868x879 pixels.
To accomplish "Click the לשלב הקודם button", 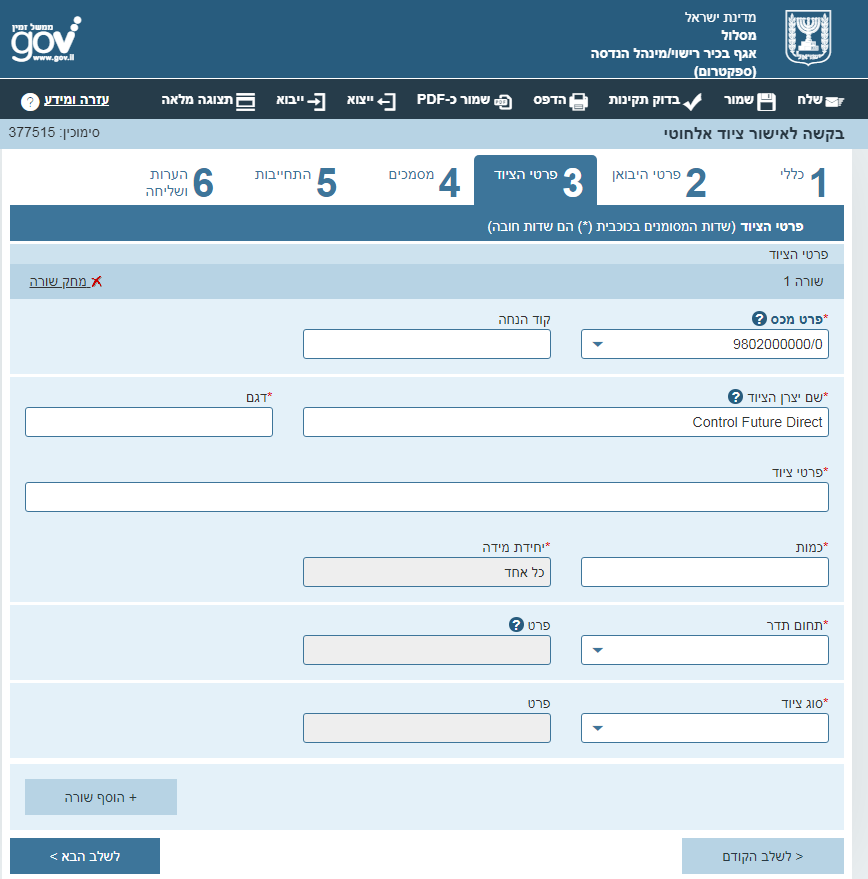I will click(x=763, y=856).
